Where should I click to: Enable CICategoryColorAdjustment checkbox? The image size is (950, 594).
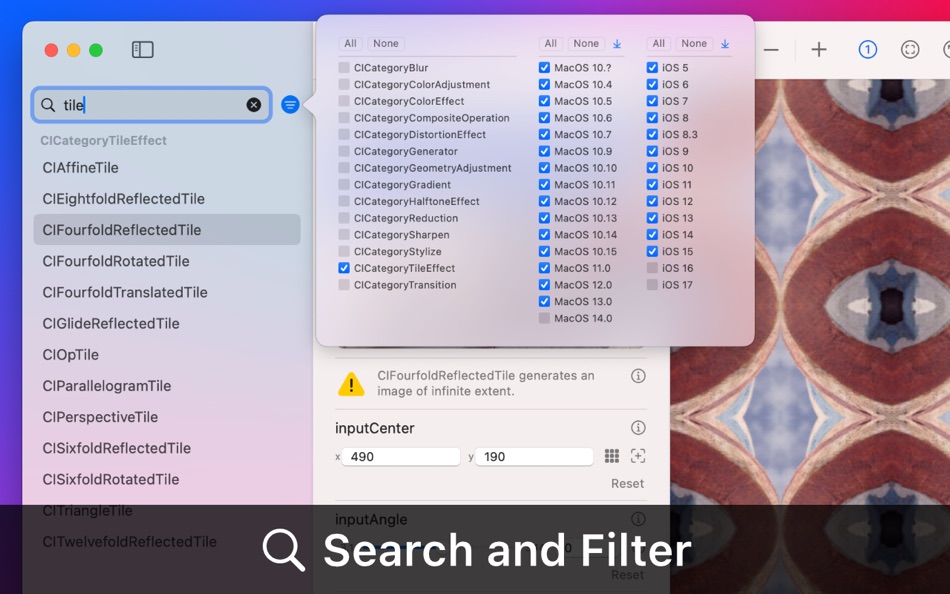coord(344,84)
